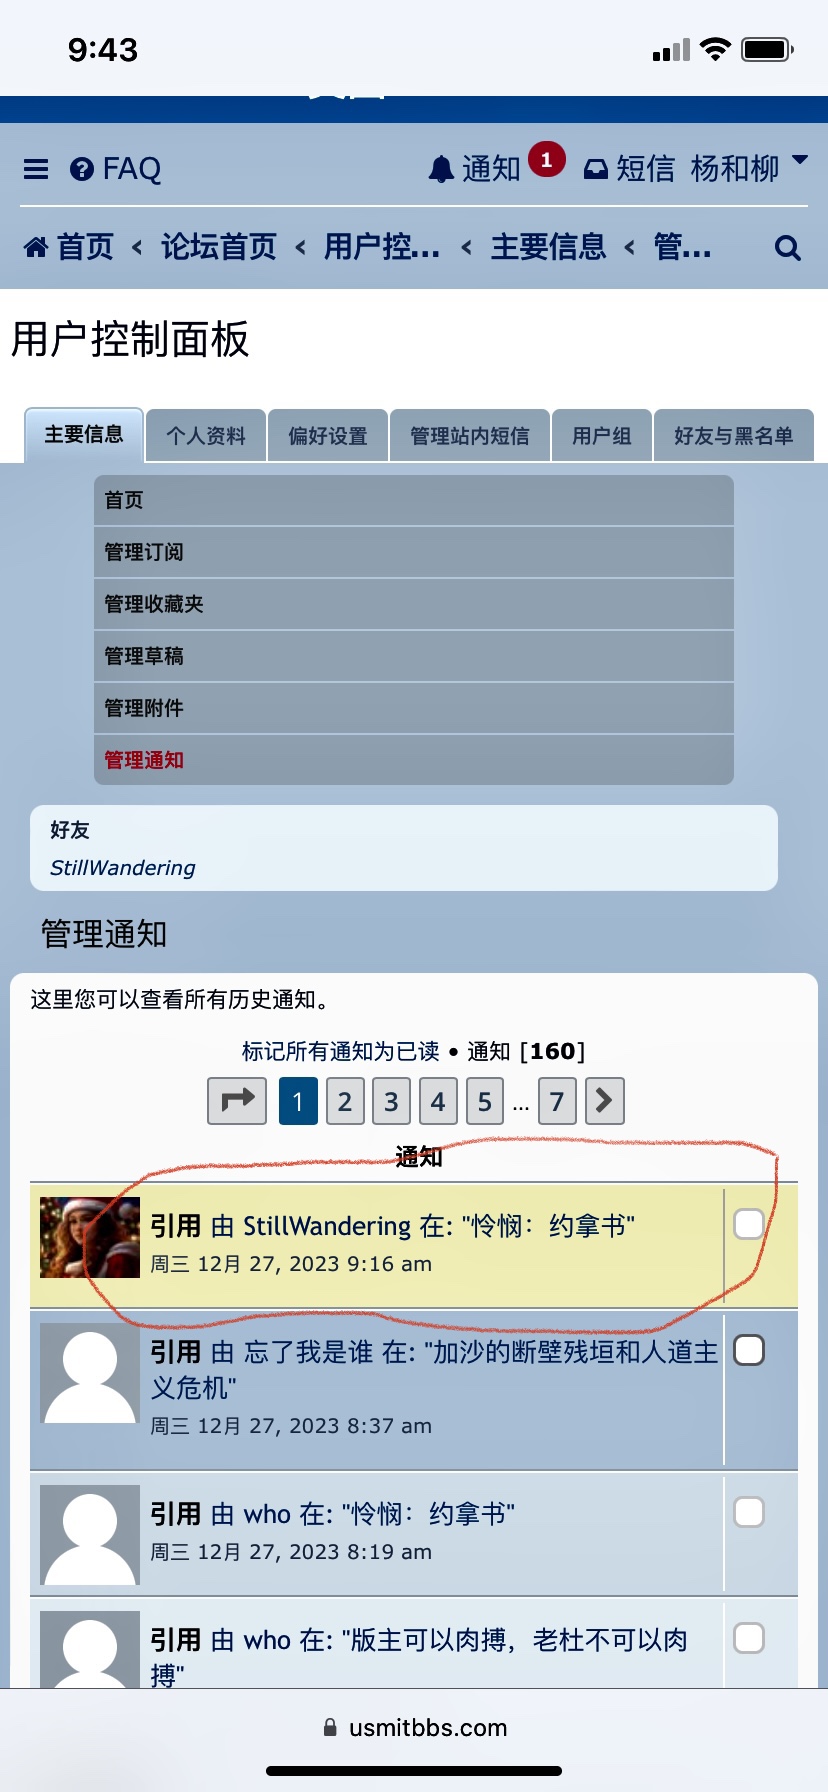Go to 首页 via the house icon
Viewport: 828px width, 1792px height.
click(36, 246)
